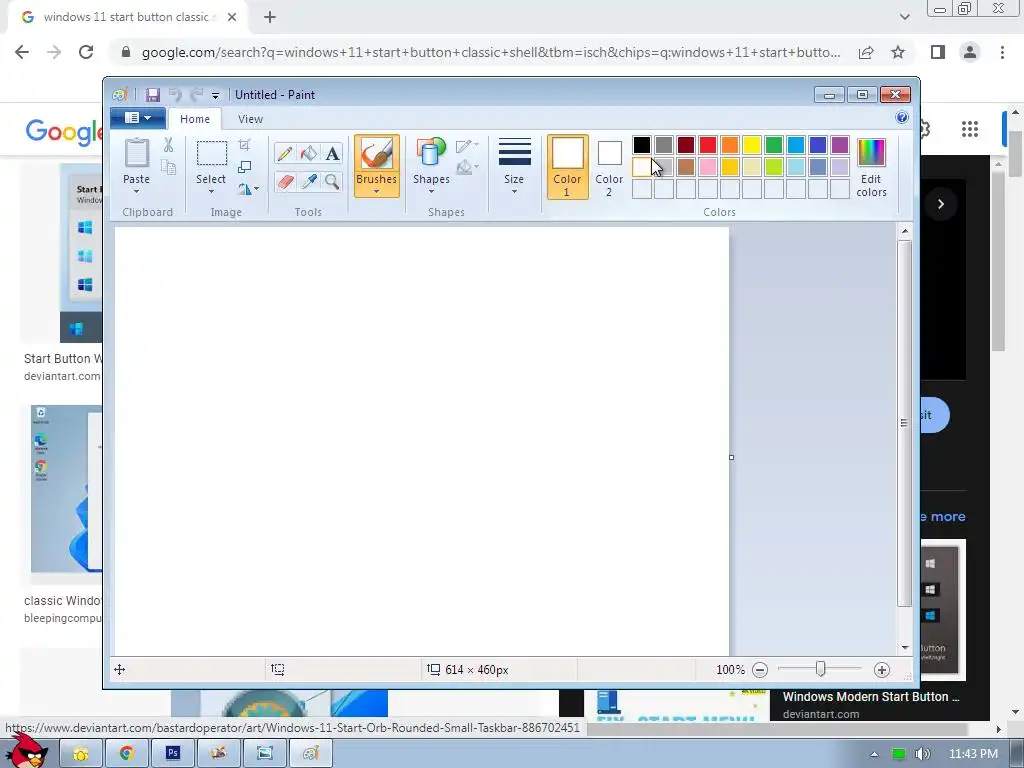Click the Redo arrow in Paint title bar
The width and height of the screenshot is (1024, 768).
(197, 95)
